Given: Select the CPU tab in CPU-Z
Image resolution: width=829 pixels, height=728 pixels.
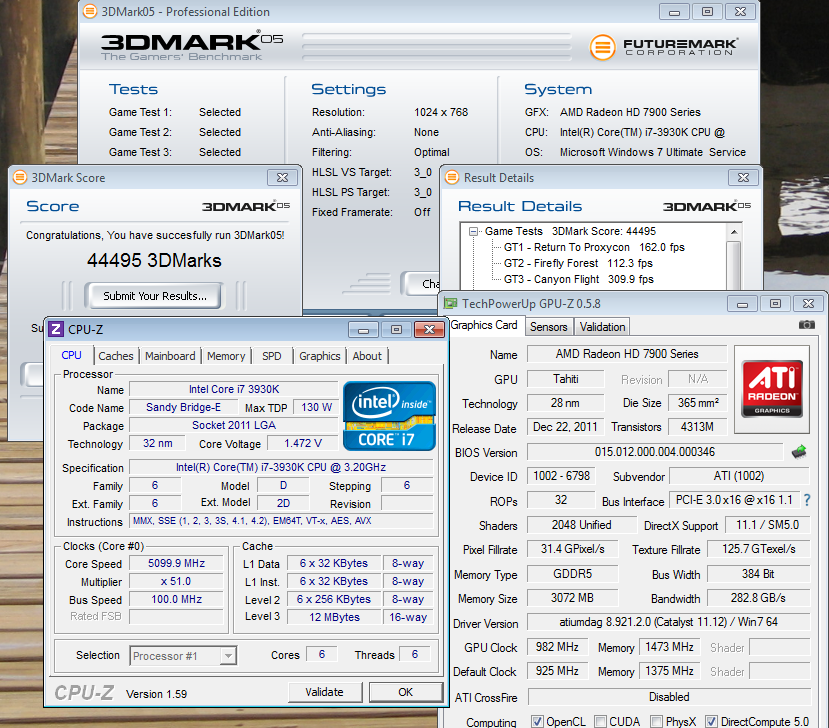Looking at the screenshot, I should pyautogui.click(x=71, y=355).
